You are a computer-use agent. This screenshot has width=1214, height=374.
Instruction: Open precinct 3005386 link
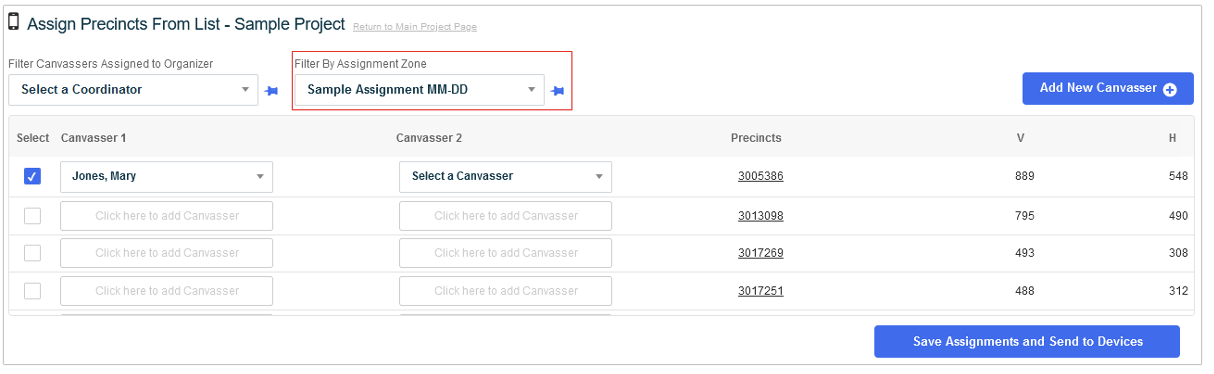point(761,176)
